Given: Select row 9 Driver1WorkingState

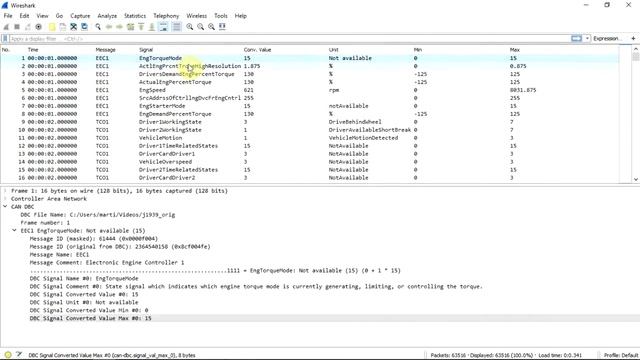Looking at the screenshot, I should [x=309, y=122].
